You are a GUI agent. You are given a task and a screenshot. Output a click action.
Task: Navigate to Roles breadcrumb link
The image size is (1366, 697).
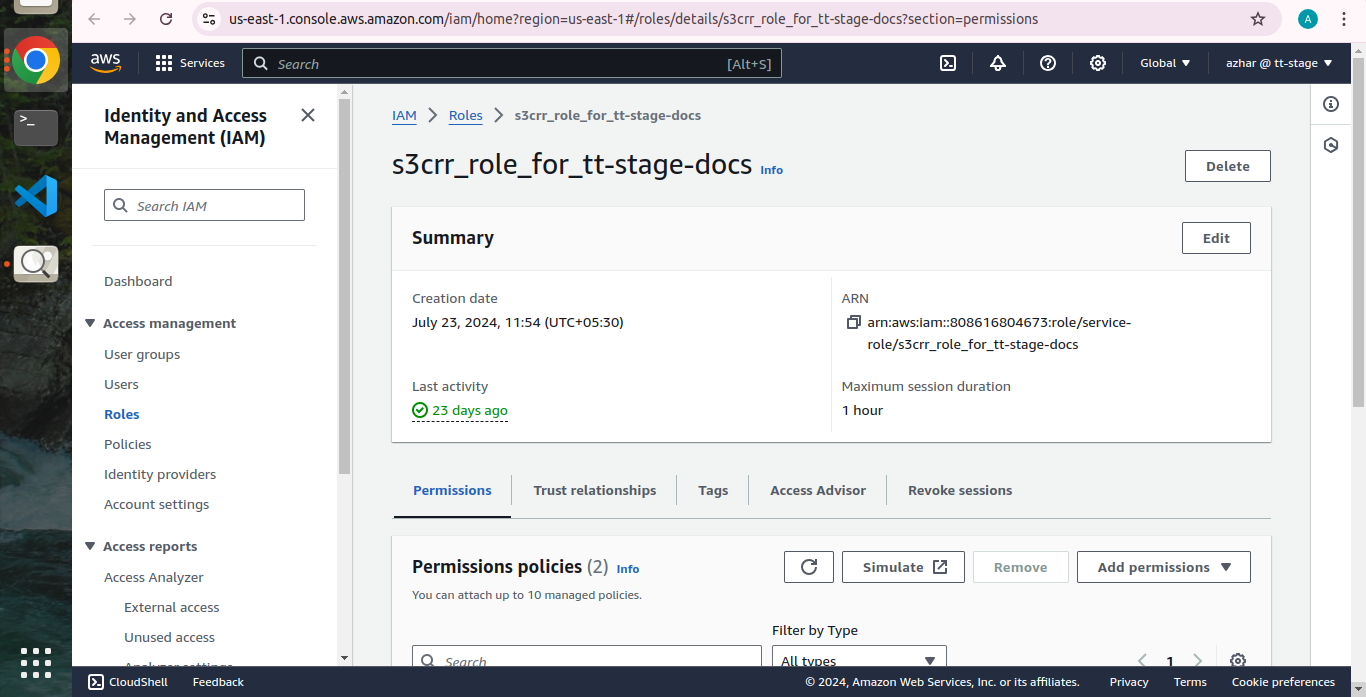pyautogui.click(x=465, y=115)
